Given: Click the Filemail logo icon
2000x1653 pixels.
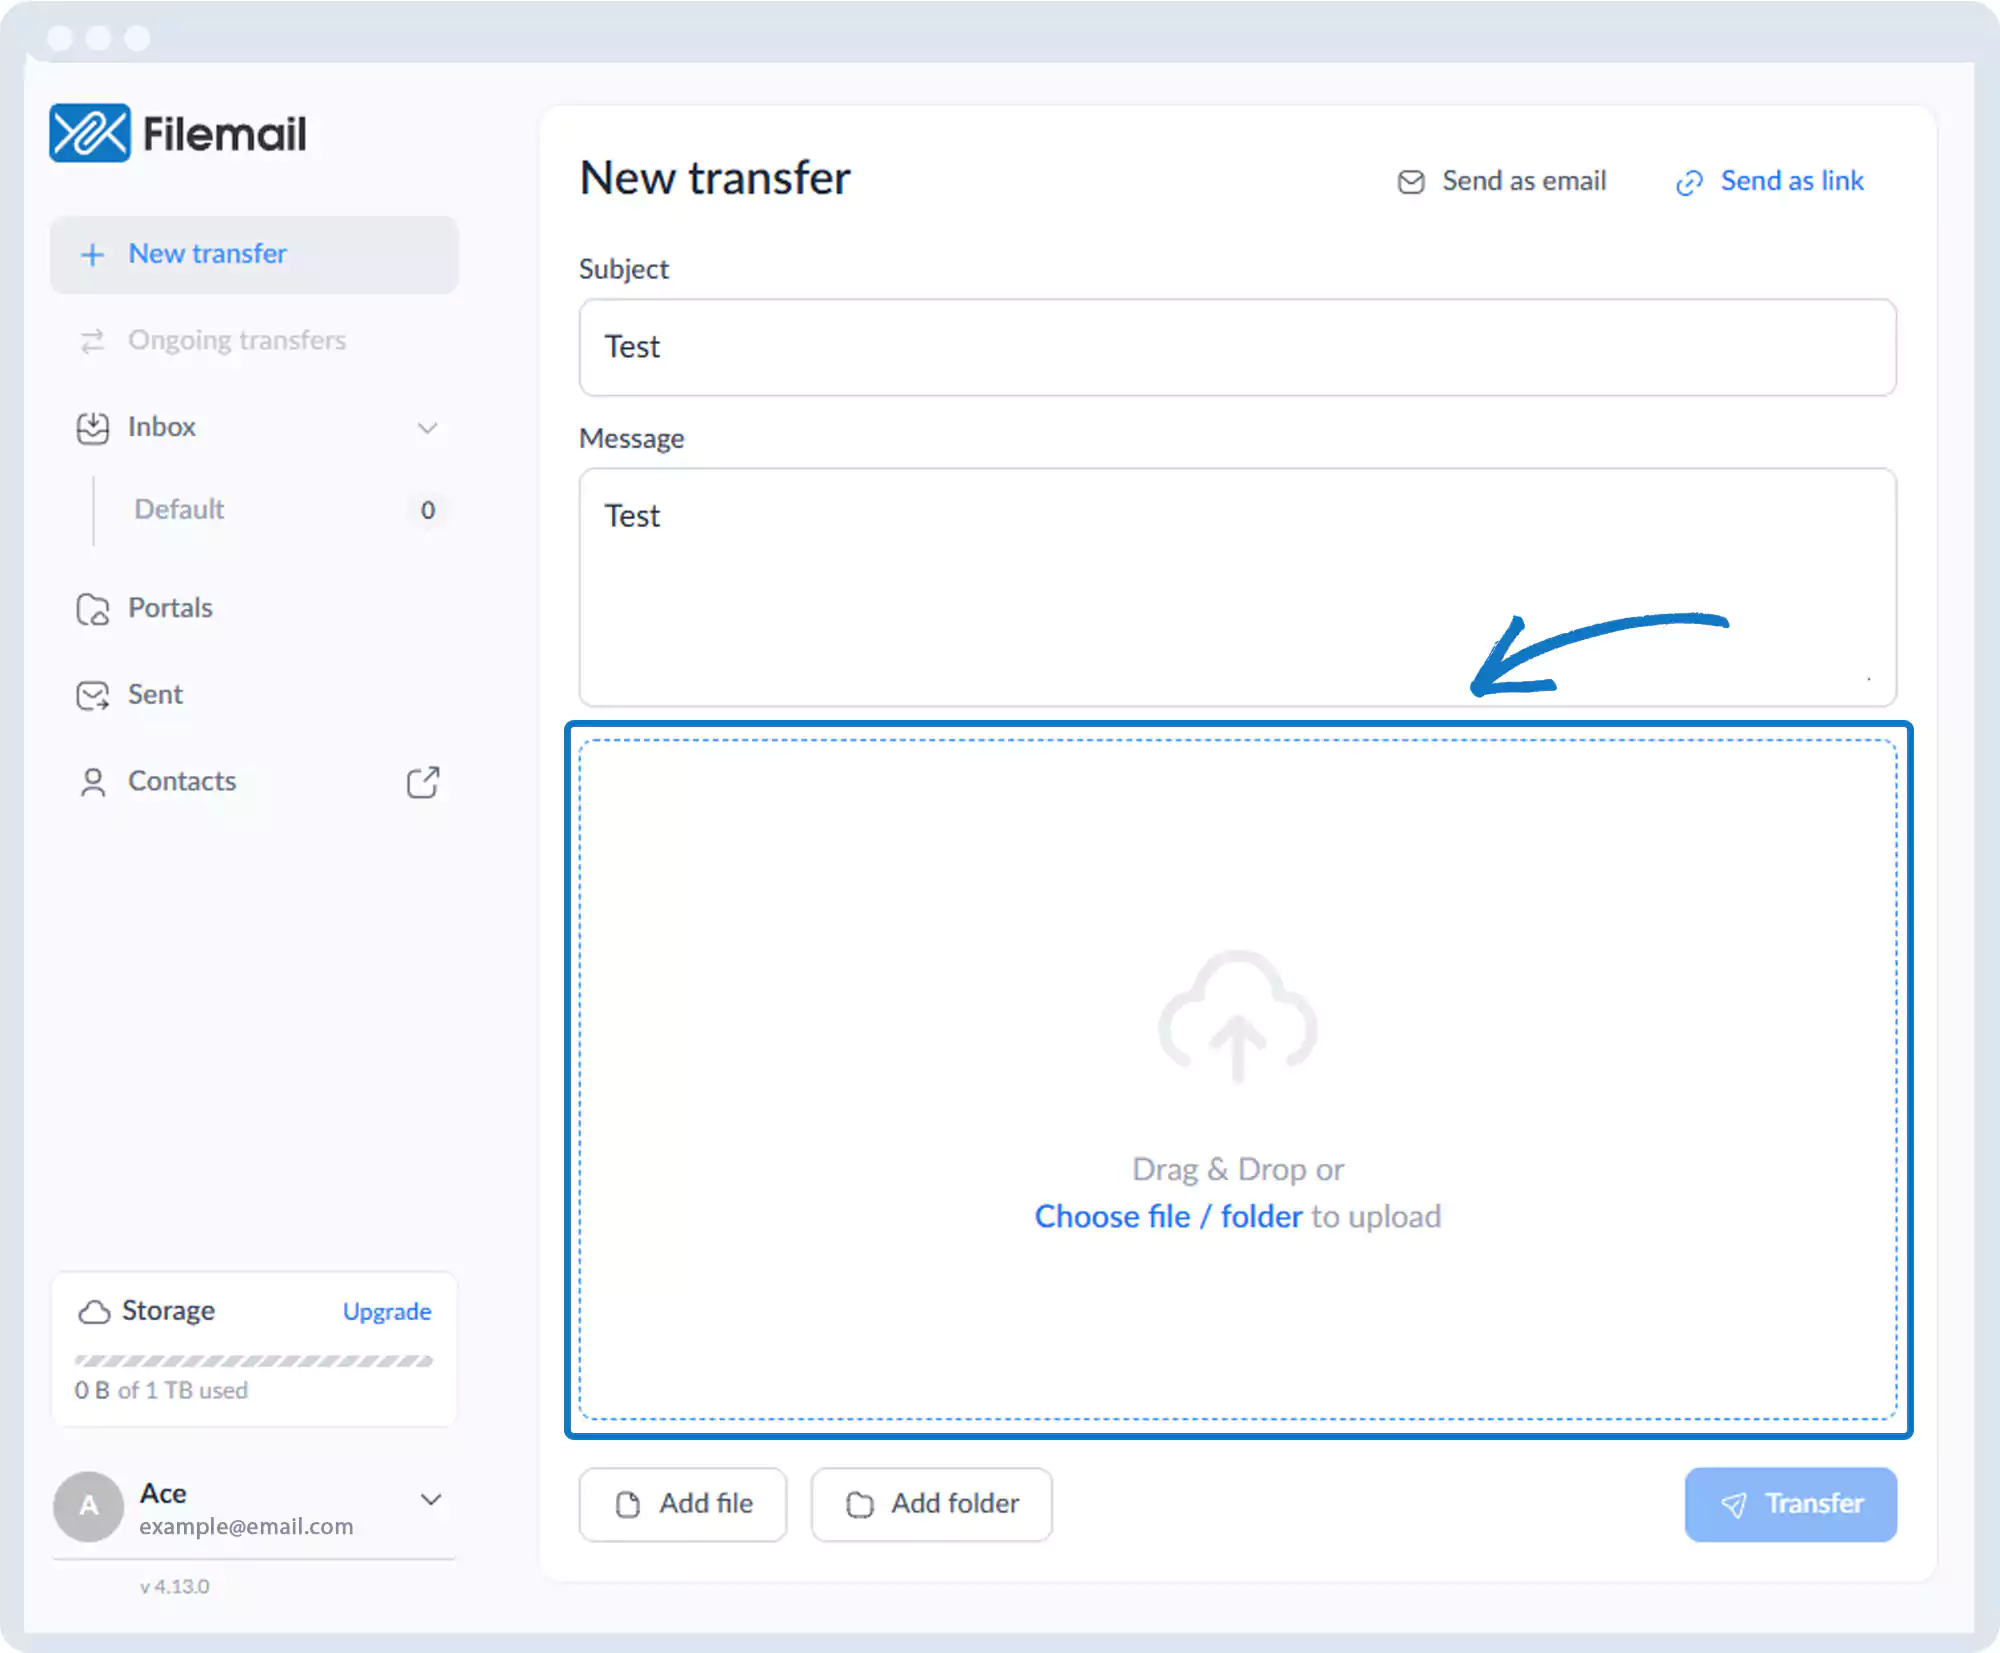Looking at the screenshot, I should [90, 133].
